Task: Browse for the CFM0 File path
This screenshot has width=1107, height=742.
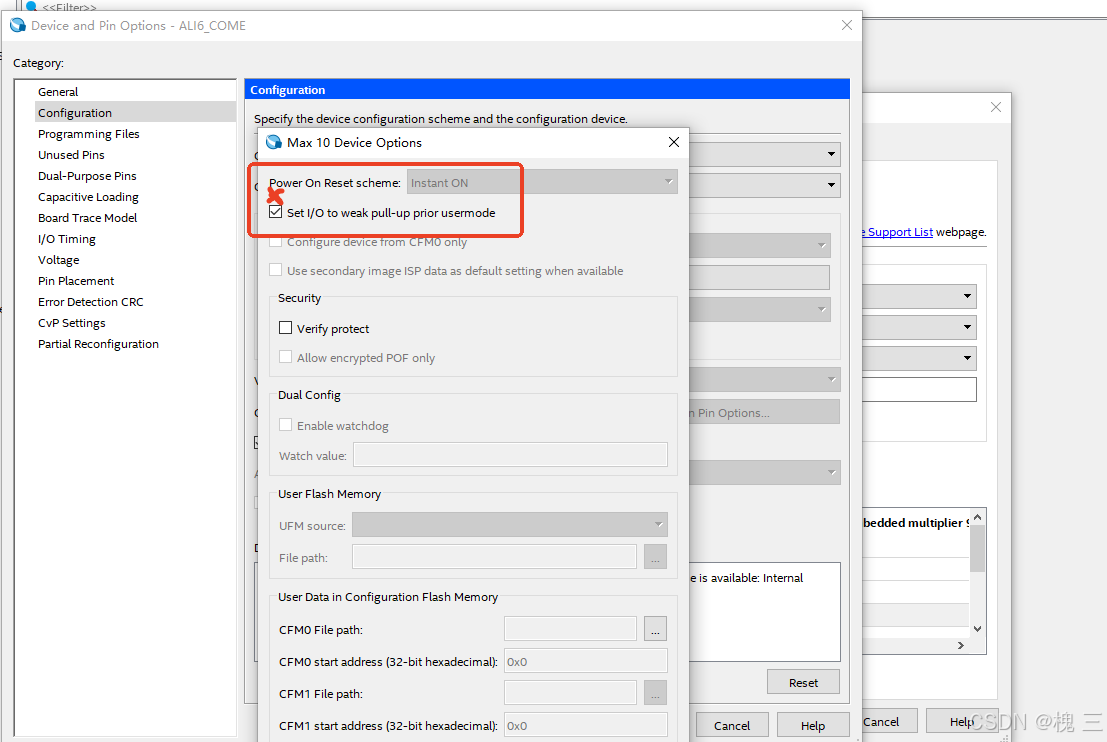Action: coord(655,628)
